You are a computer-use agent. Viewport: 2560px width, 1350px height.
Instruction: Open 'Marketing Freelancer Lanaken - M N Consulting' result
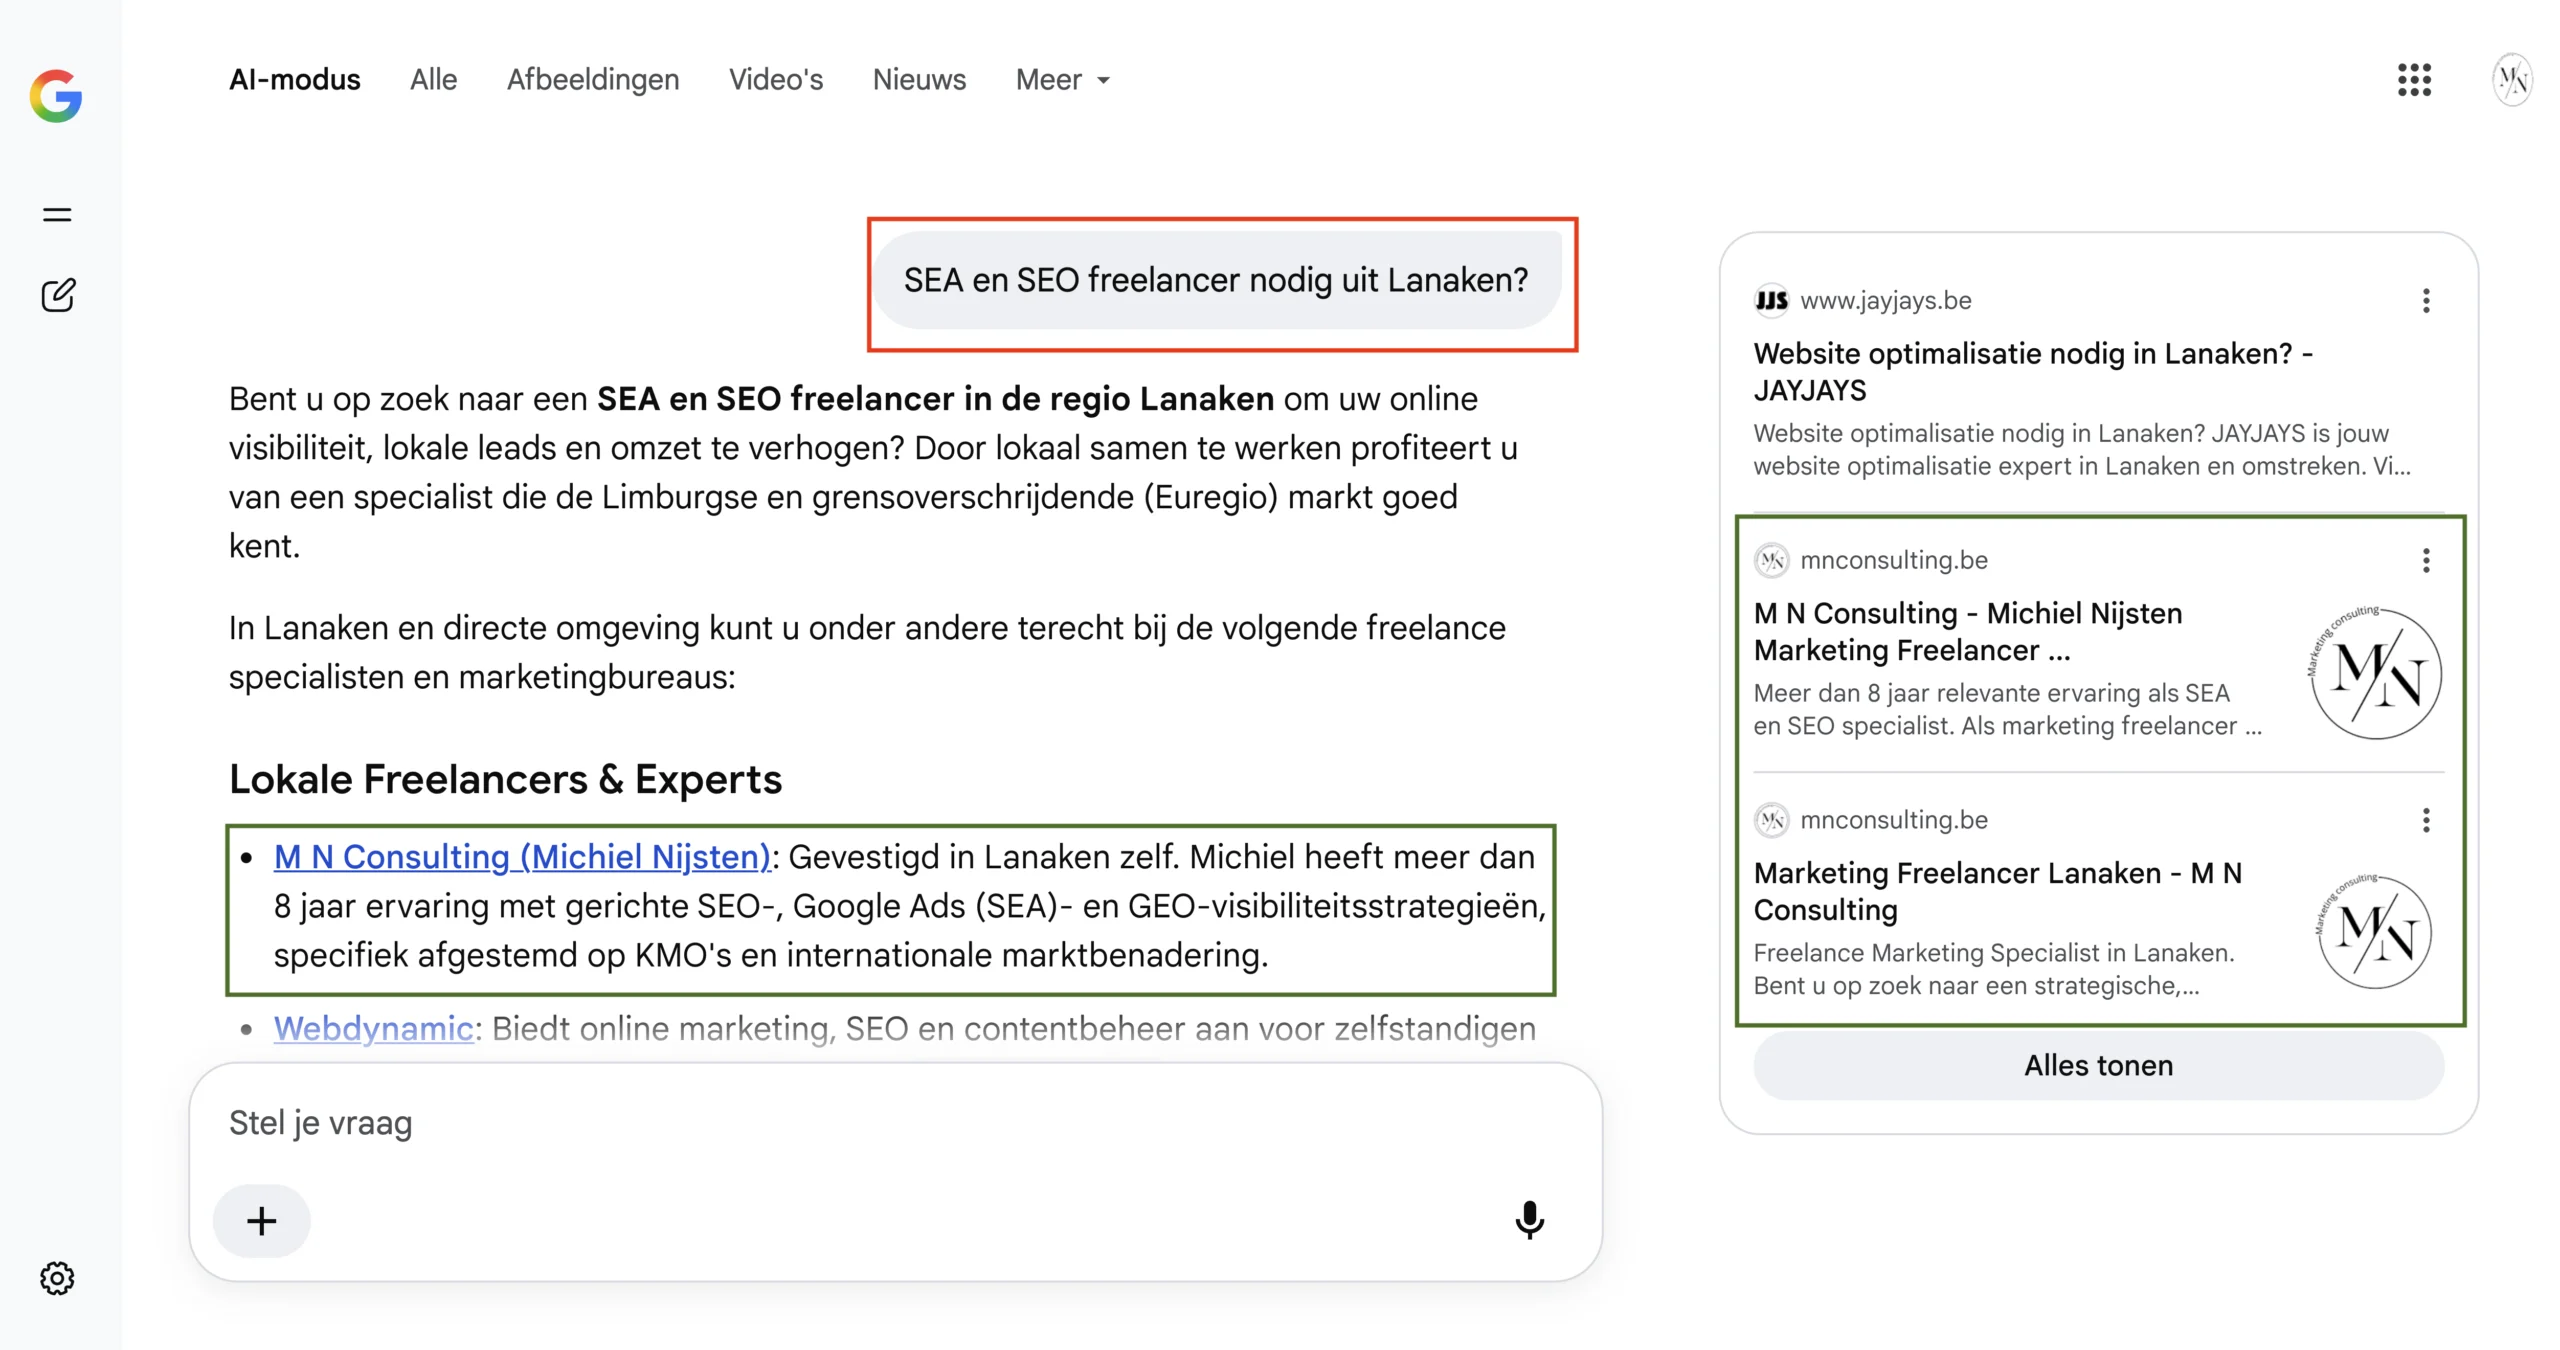[1998, 892]
